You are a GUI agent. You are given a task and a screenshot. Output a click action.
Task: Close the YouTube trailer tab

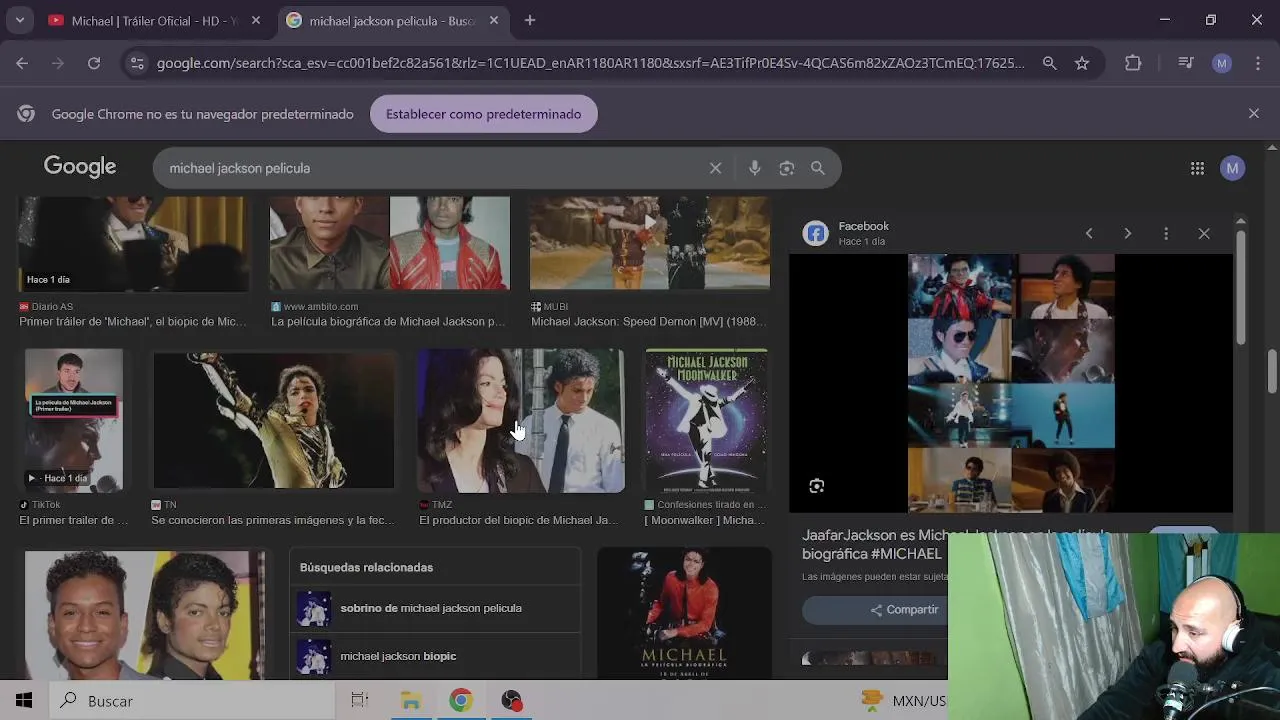pos(256,20)
